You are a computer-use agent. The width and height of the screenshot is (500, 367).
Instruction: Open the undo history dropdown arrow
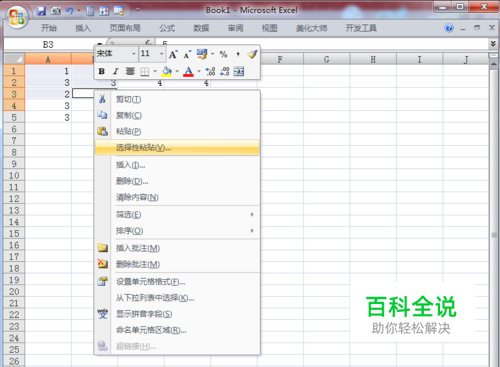pyautogui.click(x=79, y=11)
